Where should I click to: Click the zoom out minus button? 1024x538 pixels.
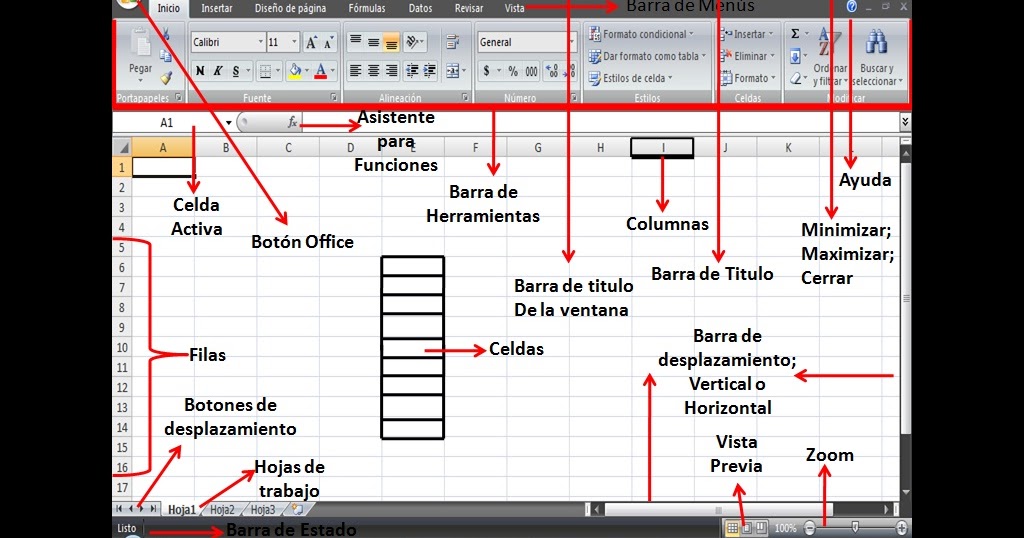click(810, 528)
